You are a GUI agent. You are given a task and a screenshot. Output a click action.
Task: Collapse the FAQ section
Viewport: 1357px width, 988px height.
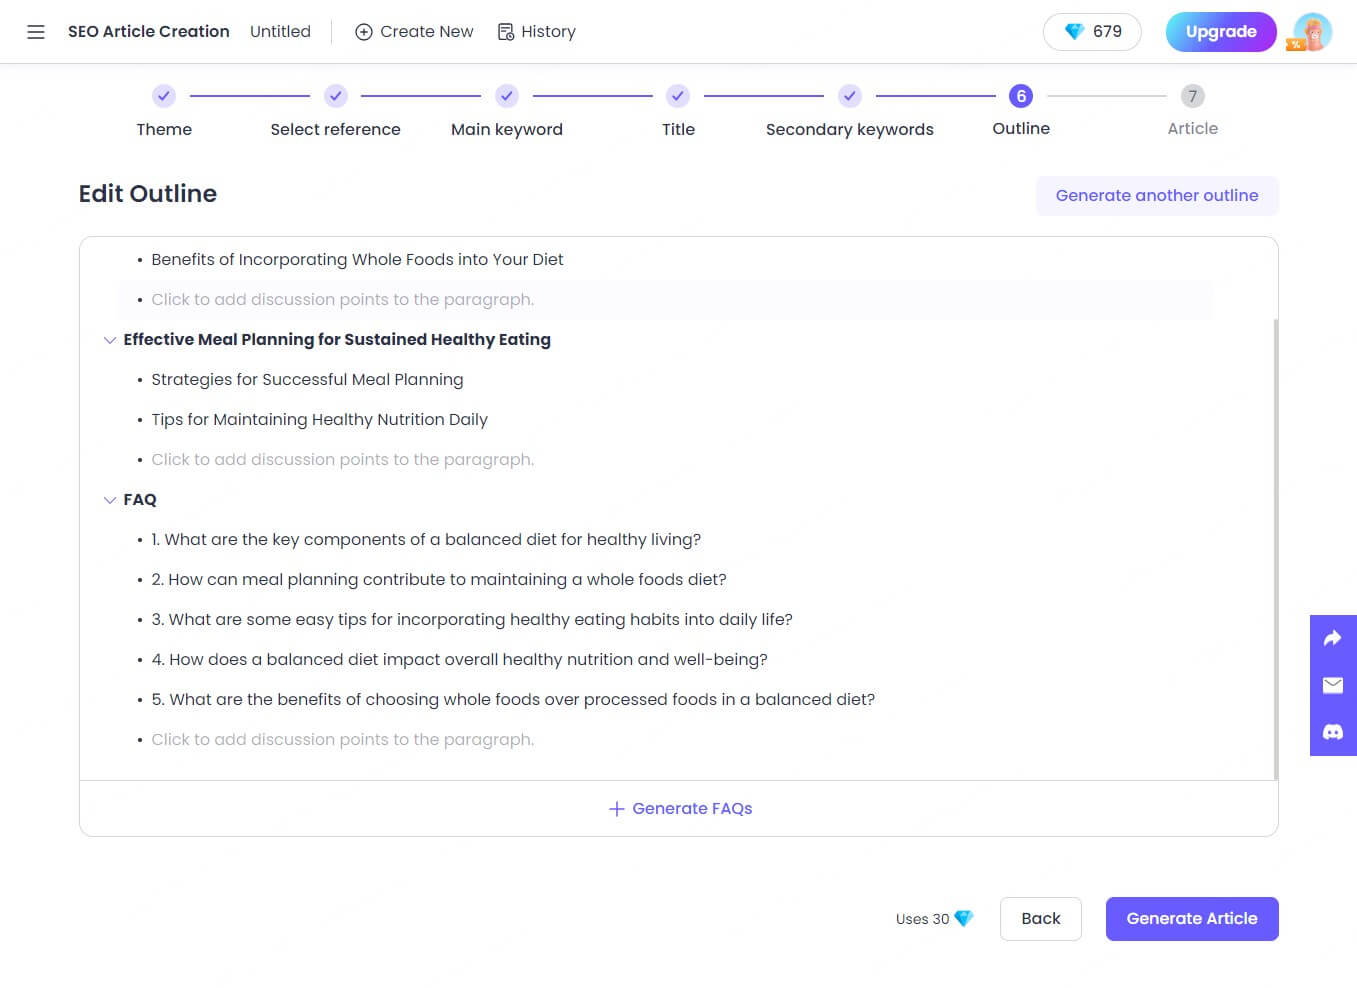click(110, 500)
